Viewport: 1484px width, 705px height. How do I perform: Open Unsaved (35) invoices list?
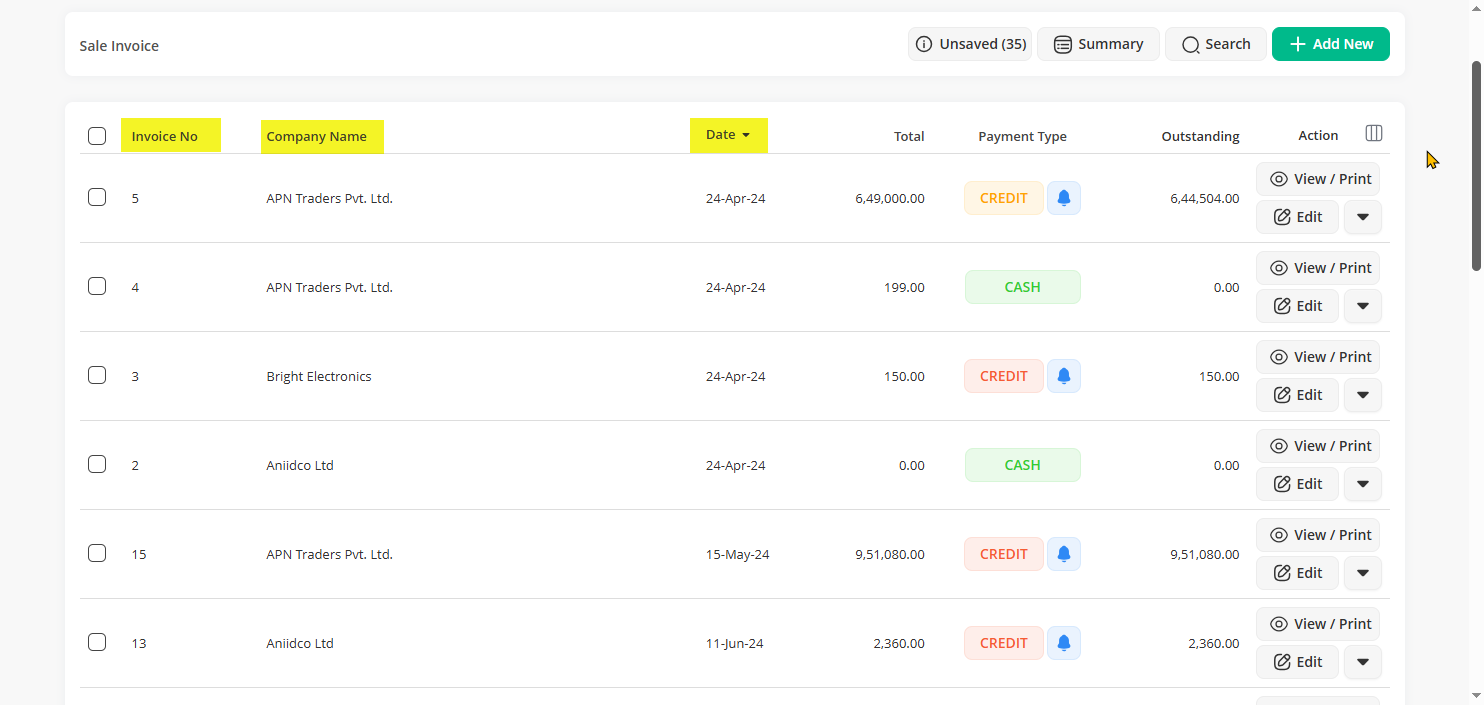969,44
